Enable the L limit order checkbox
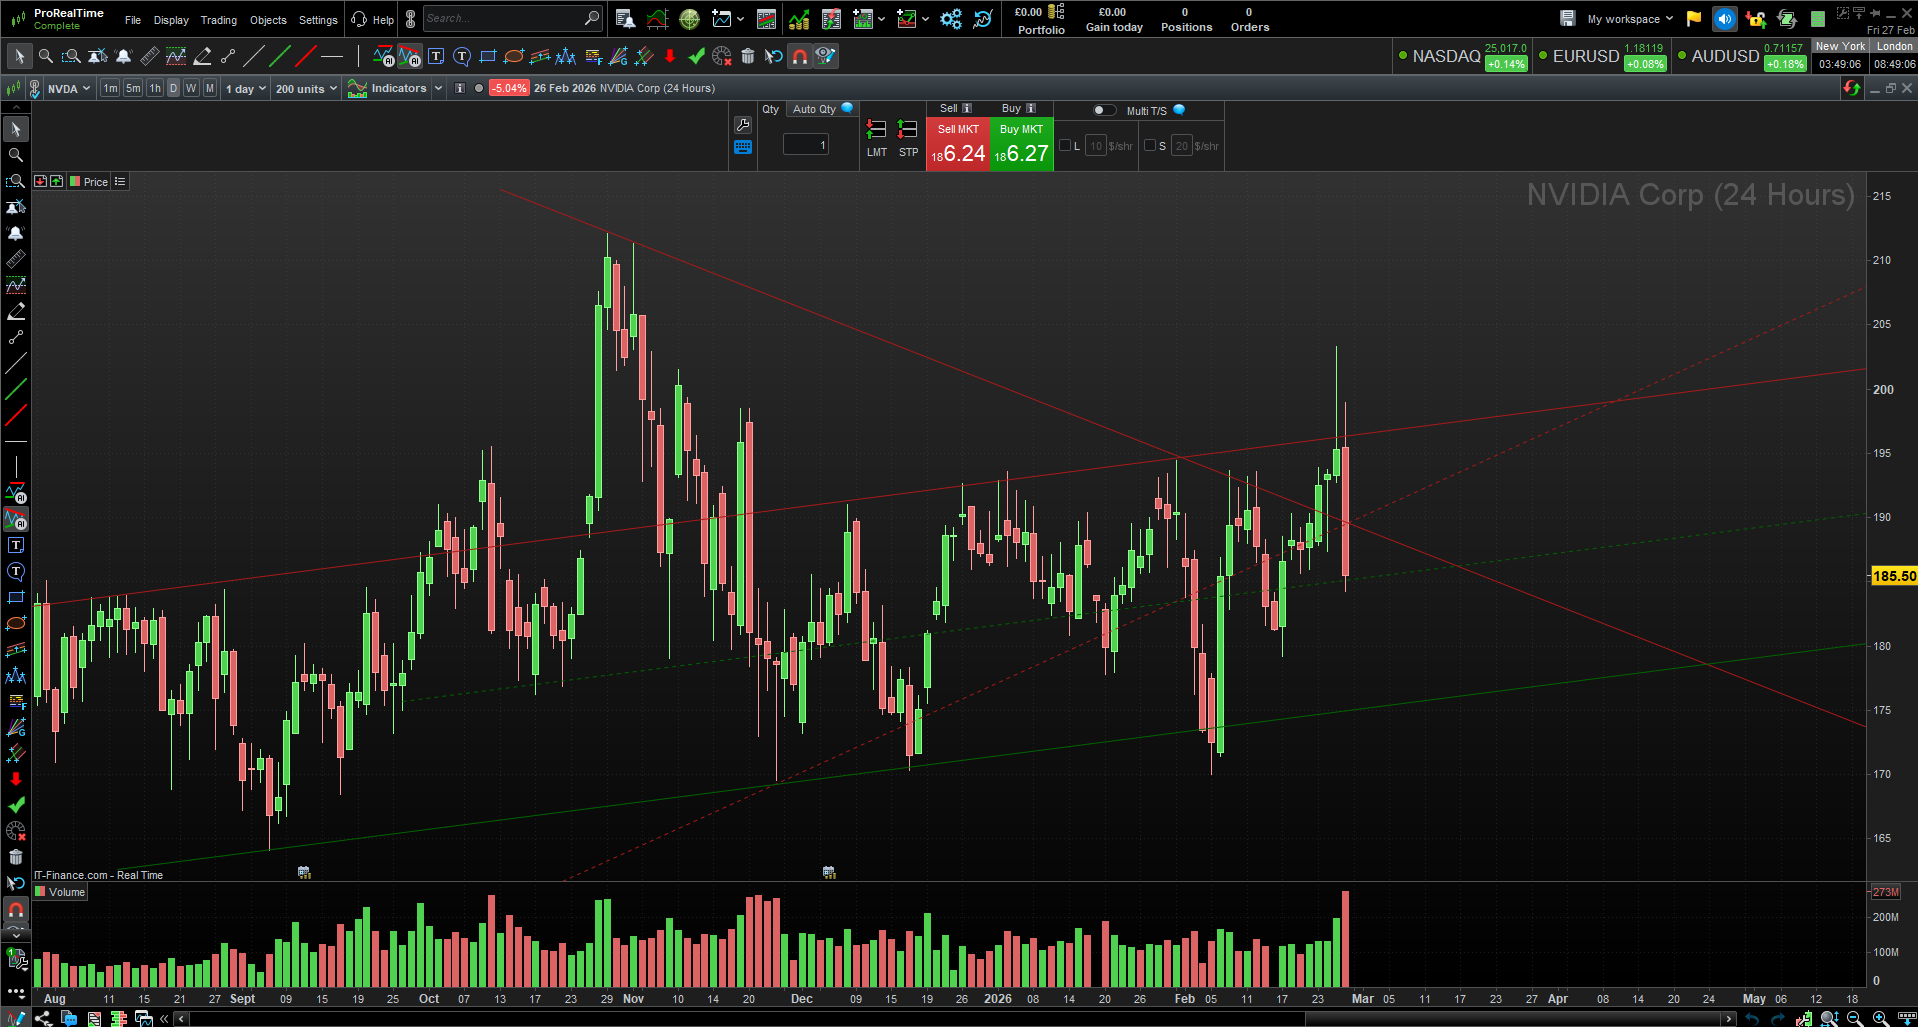Screen dimensions: 1918x1027 tap(1064, 145)
